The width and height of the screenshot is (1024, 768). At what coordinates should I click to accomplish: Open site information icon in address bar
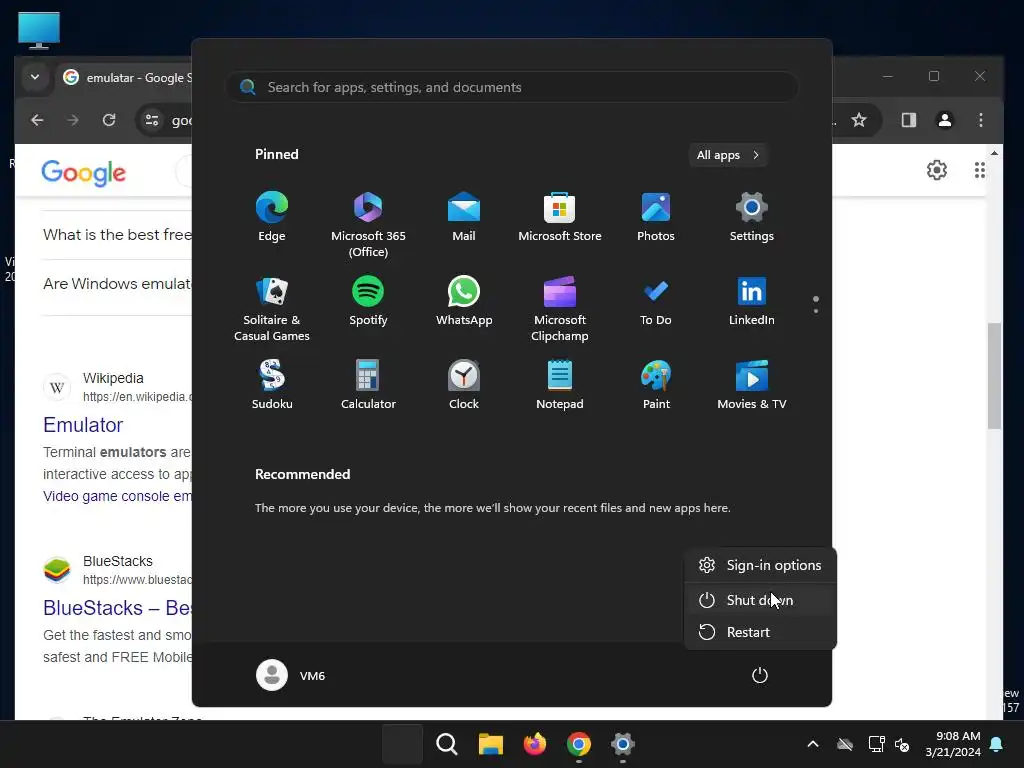click(x=152, y=120)
